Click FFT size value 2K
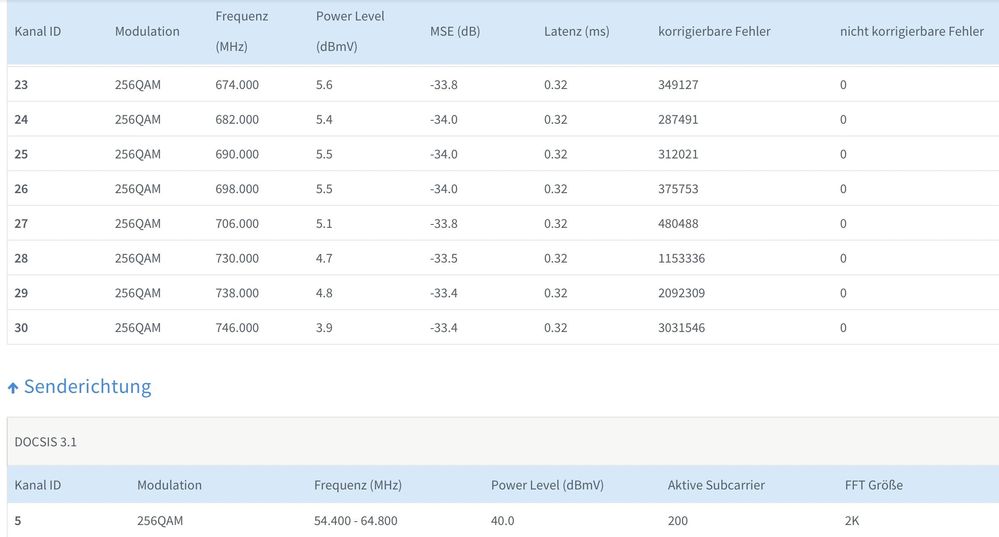This screenshot has width=999, height=537. point(852,520)
